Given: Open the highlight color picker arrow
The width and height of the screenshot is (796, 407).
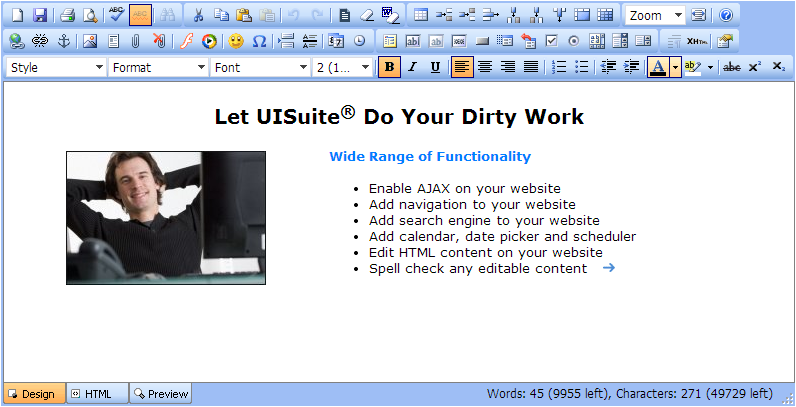Looking at the screenshot, I should point(710,67).
